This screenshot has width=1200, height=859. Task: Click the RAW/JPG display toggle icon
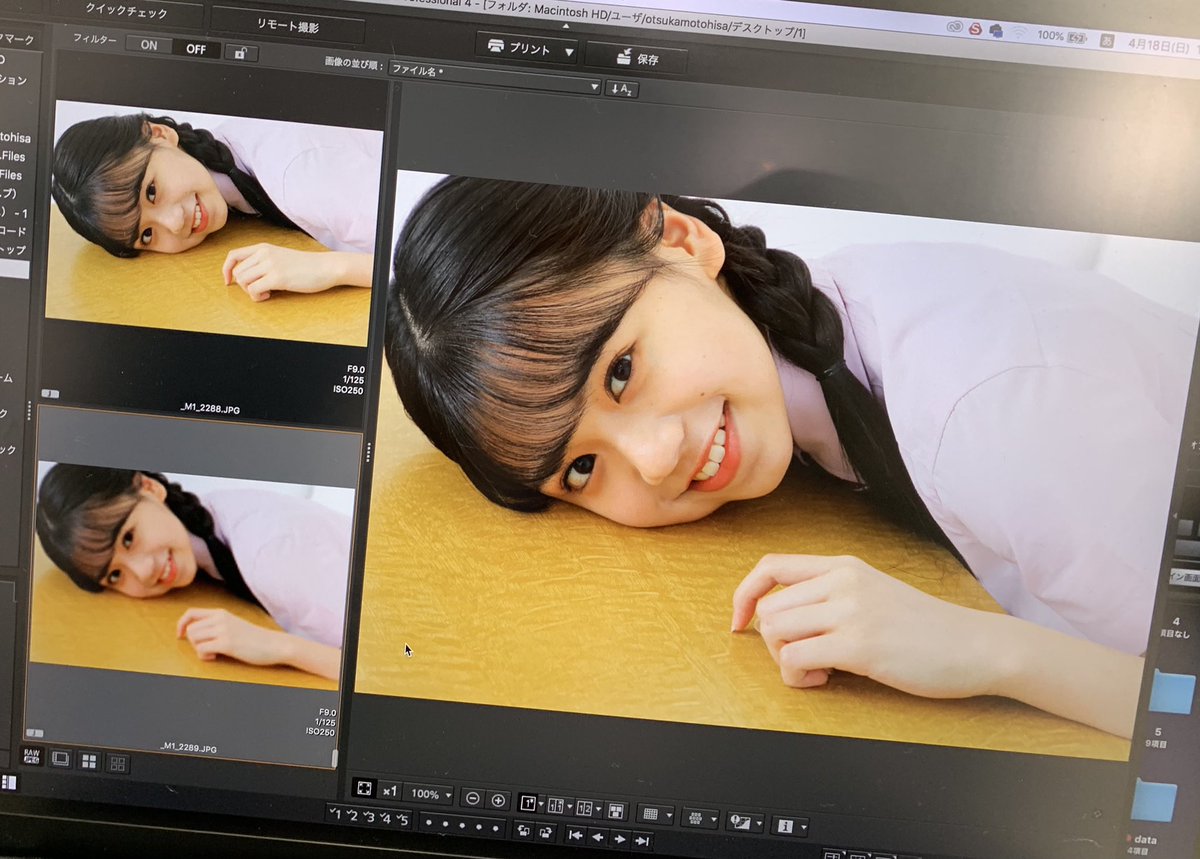coord(31,757)
